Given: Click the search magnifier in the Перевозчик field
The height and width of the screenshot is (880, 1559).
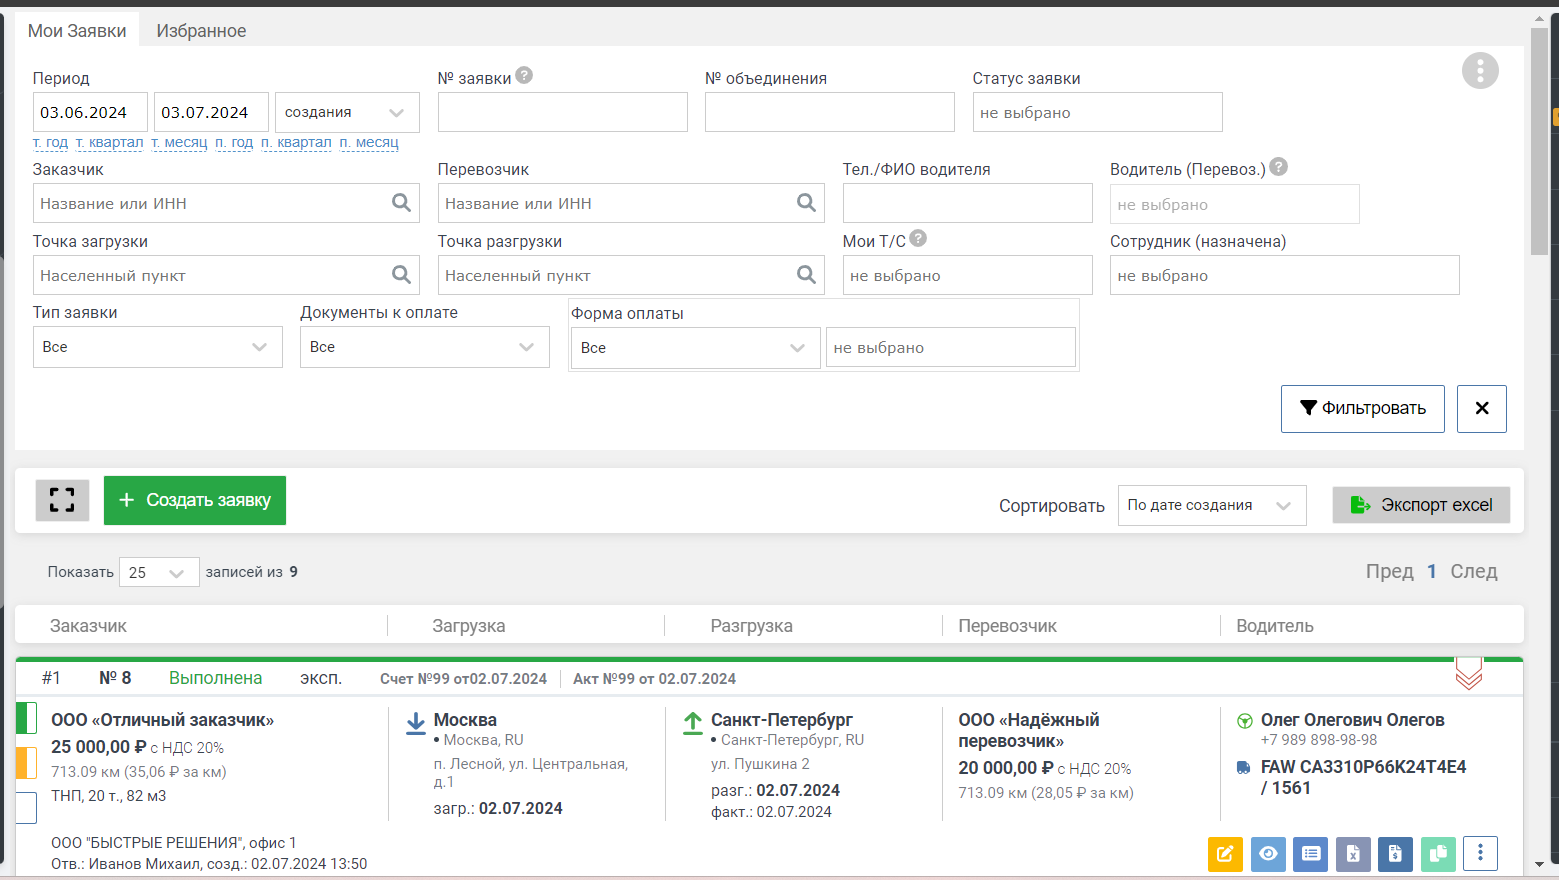Looking at the screenshot, I should 807,203.
